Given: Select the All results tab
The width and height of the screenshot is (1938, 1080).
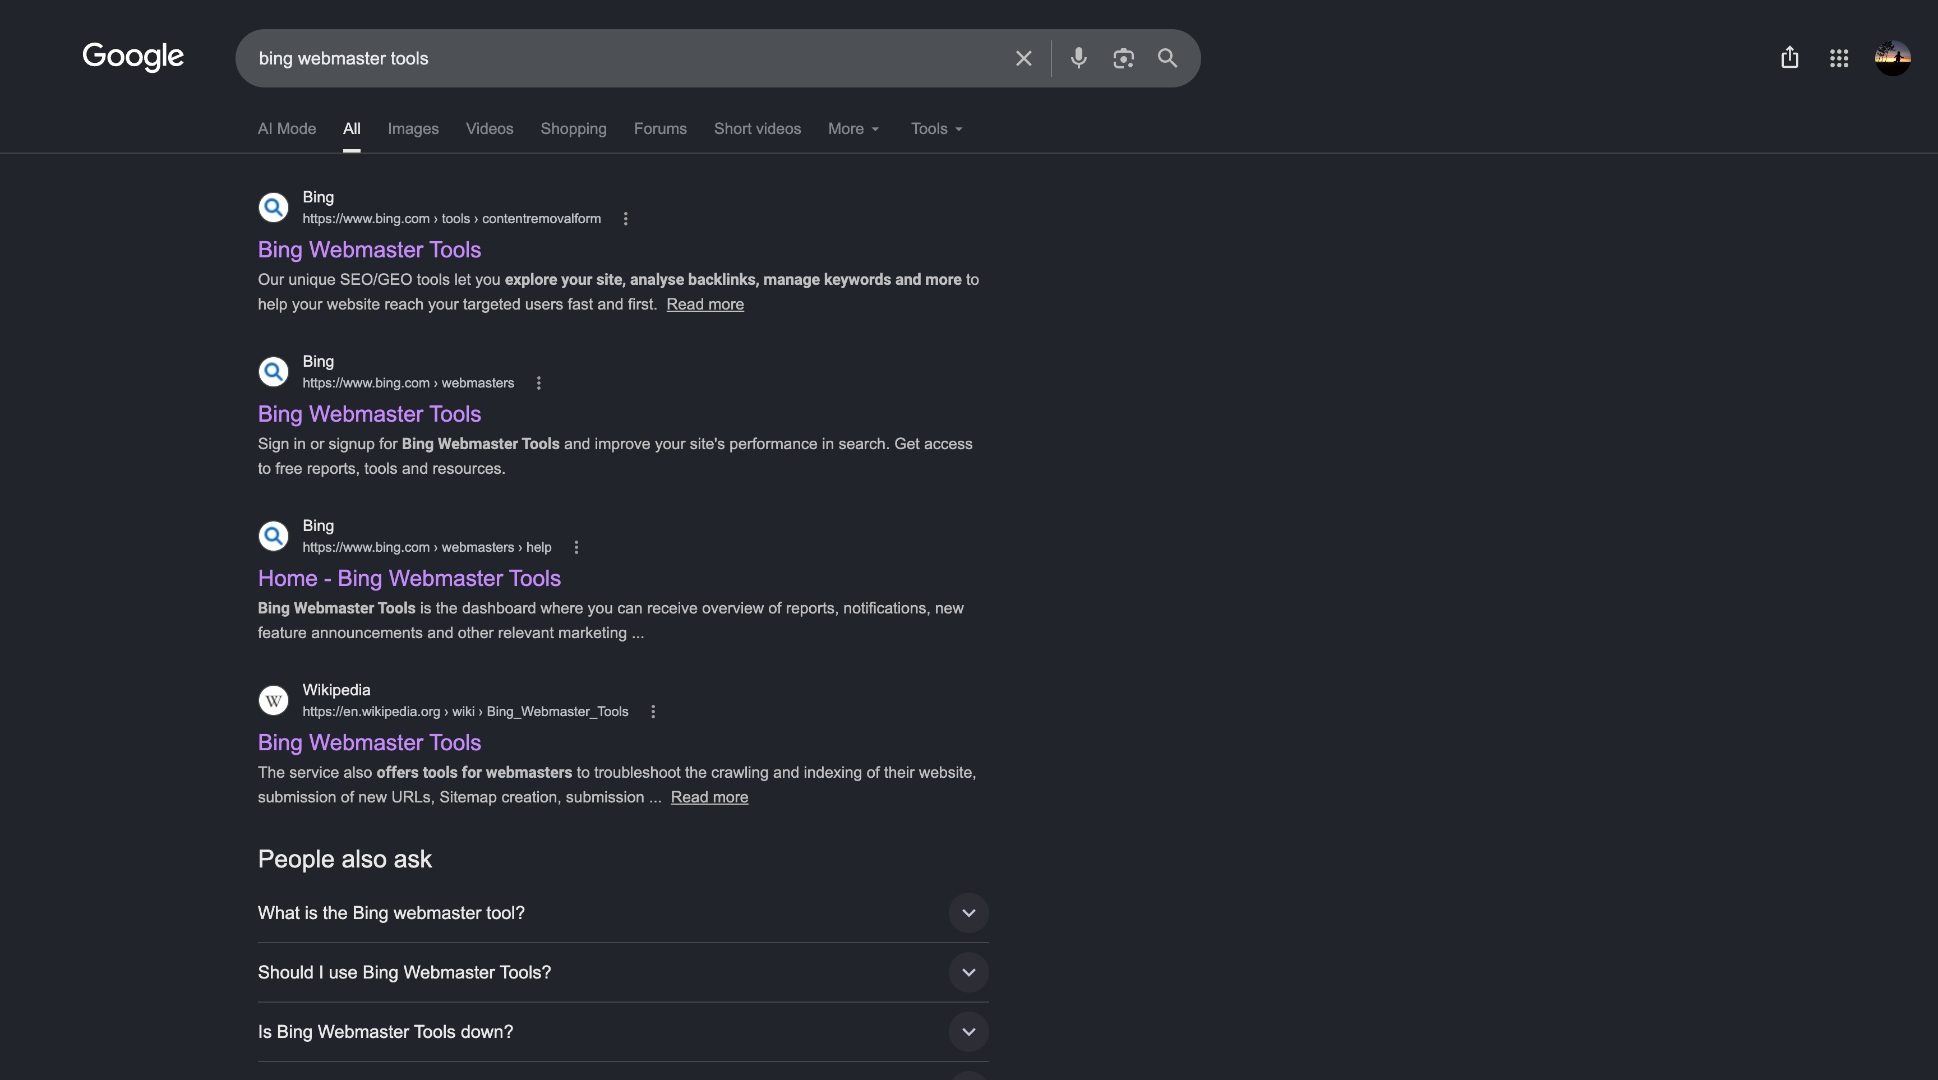Looking at the screenshot, I should pos(352,129).
